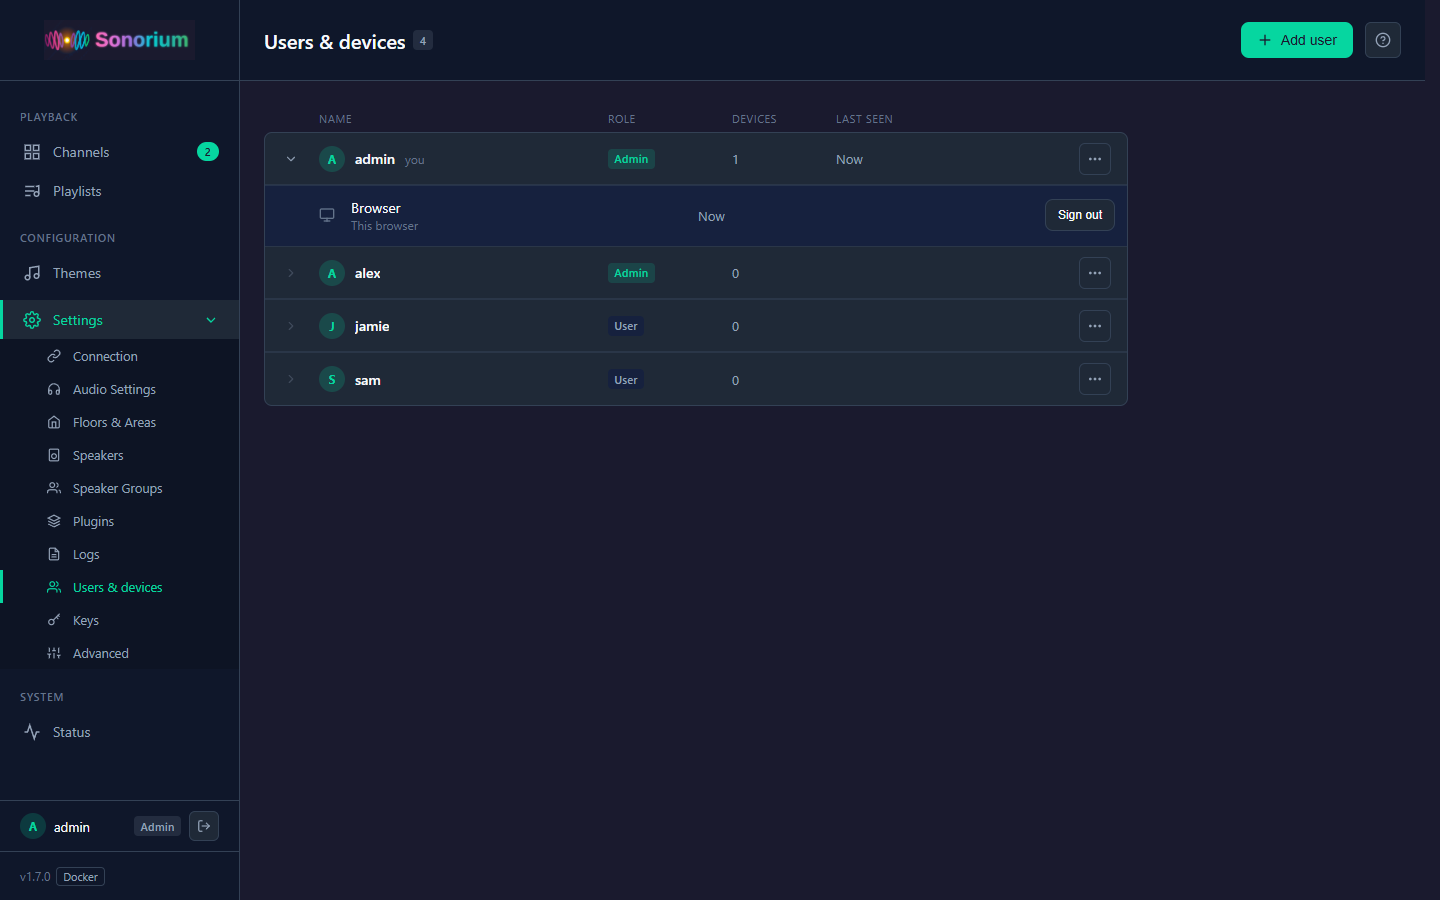1440x900 pixels.
Task: Go to Connection settings
Action: pos(120,356)
